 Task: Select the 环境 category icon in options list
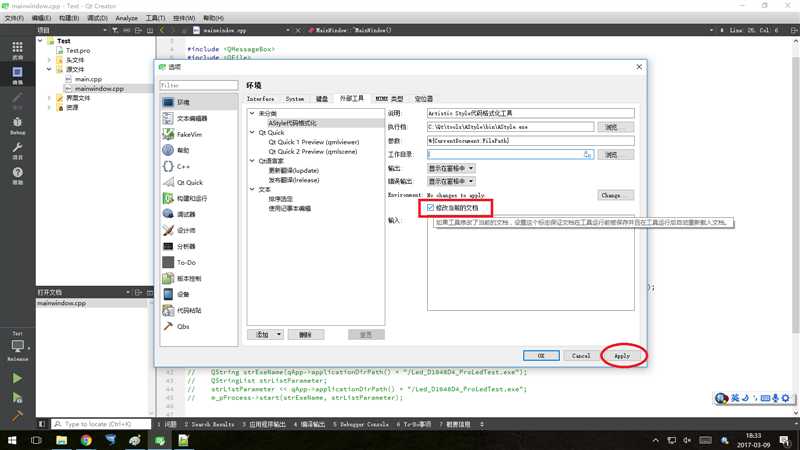coord(168,102)
